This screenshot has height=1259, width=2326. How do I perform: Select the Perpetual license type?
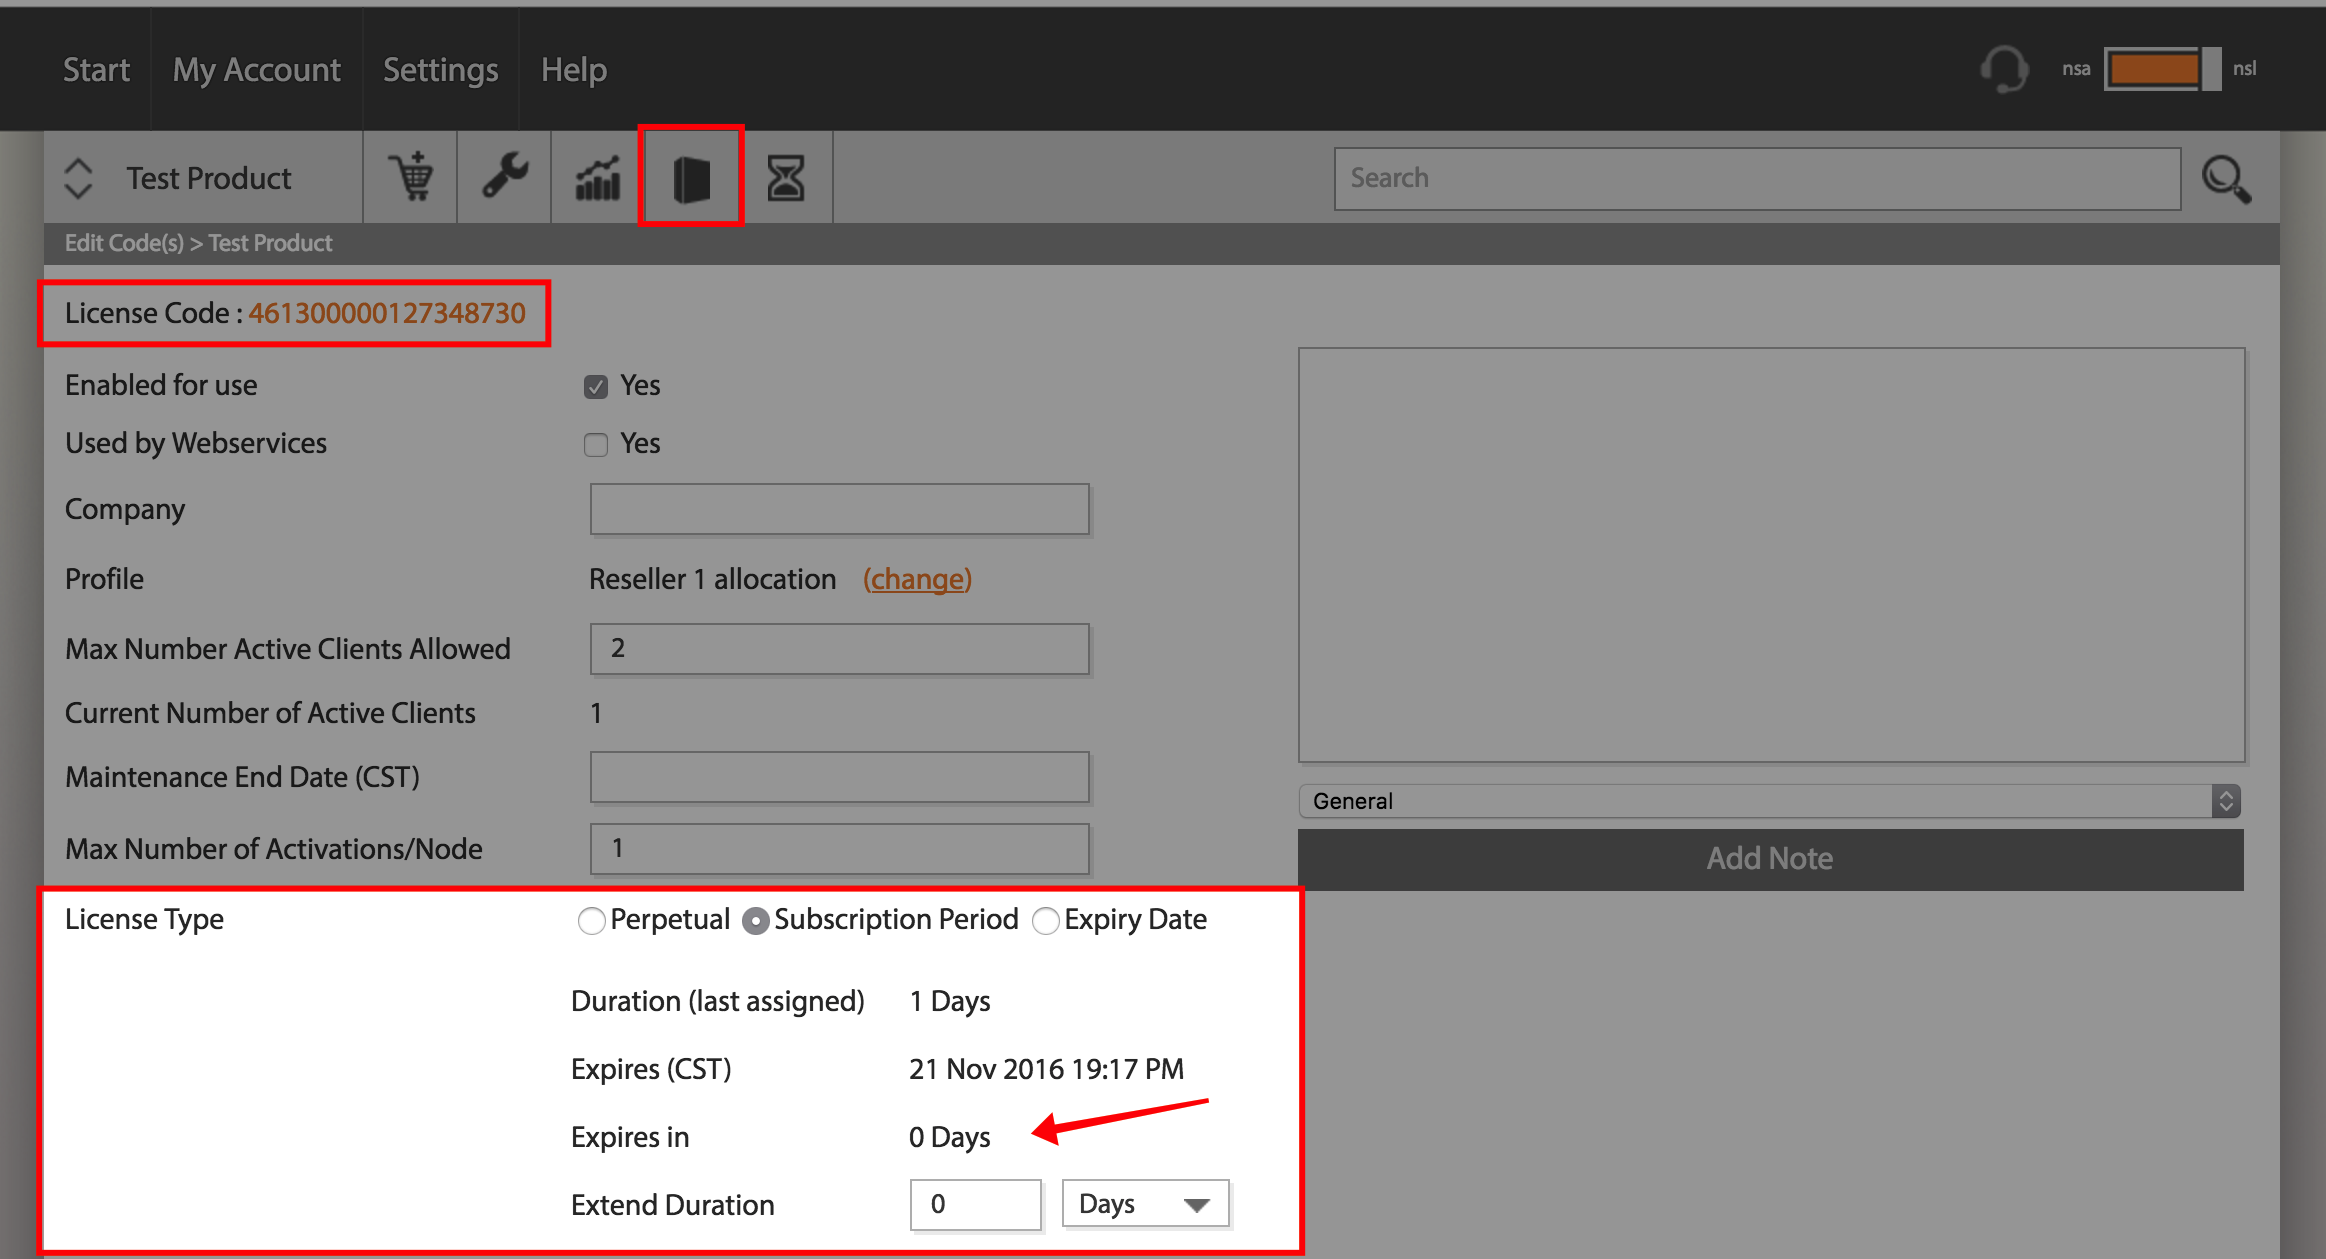coord(591,920)
